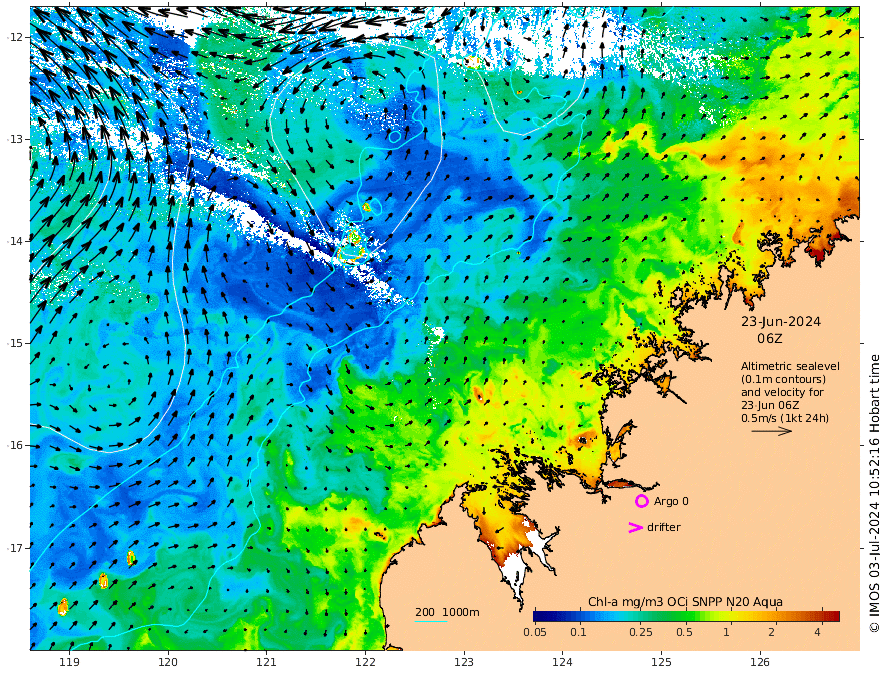Click the '0.5m/s (1kt 24h)' text
The height and width of the screenshot is (680, 880).
coord(785,418)
